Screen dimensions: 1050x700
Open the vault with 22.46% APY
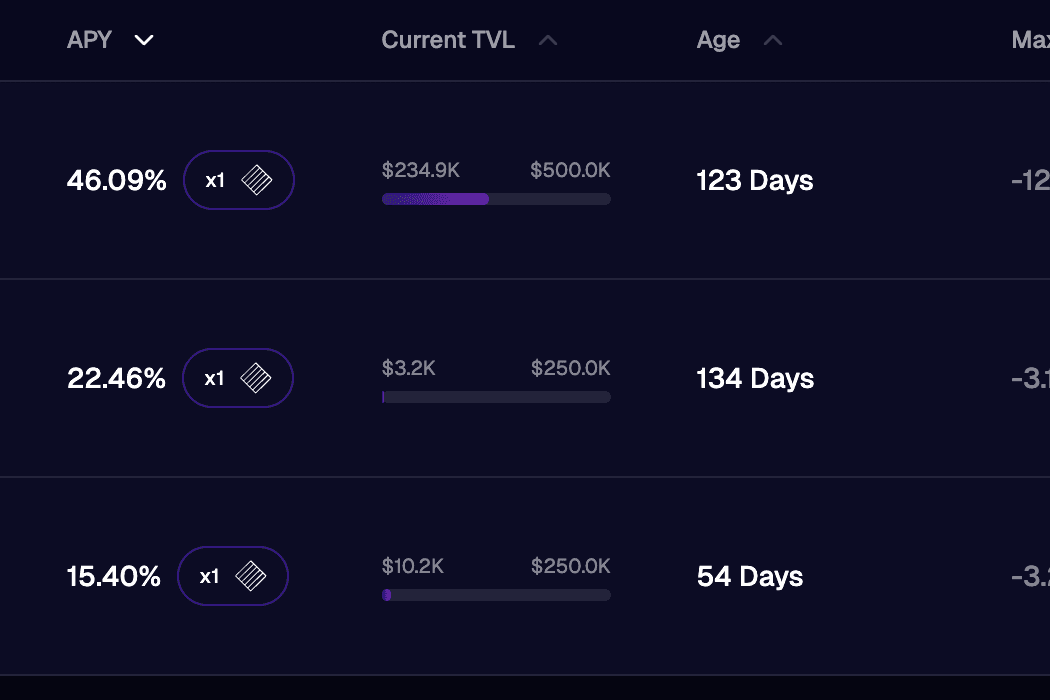point(116,379)
